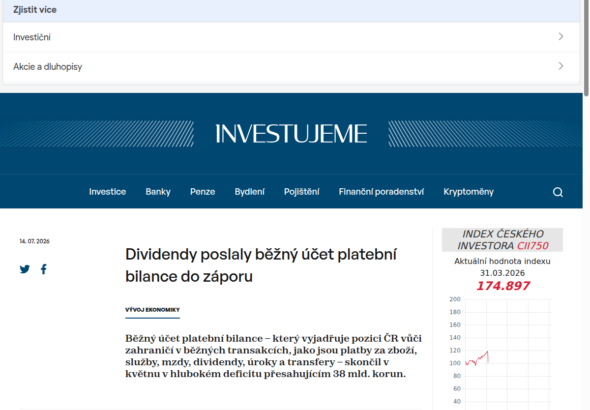The height and width of the screenshot is (410, 590).
Task: Click the Aktuální hodnota indexu label
Action: pyautogui.click(x=502, y=261)
